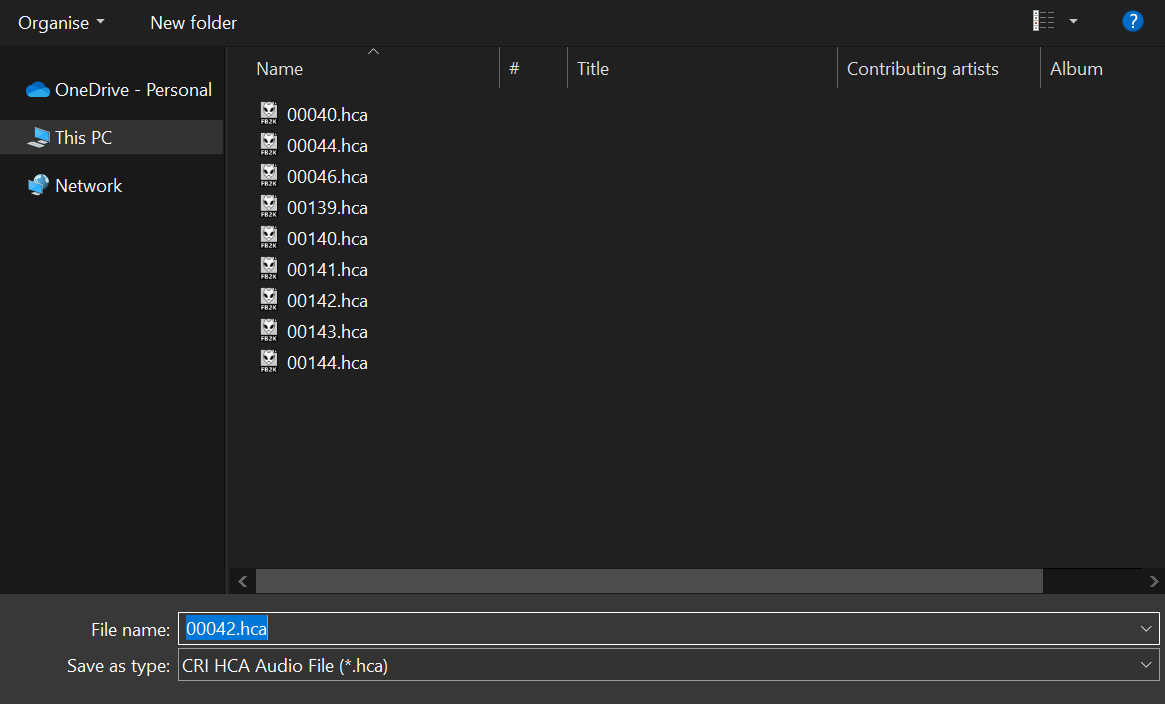Click the file icon of 00040.hca
This screenshot has width=1165, height=704.
[x=268, y=114]
